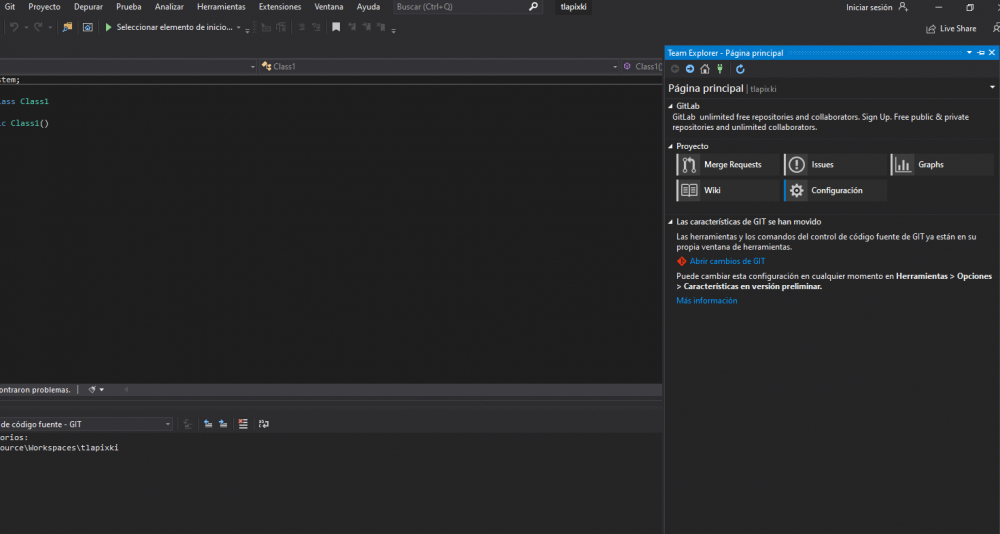The image size is (1000, 534).
Task: Click the clear bookmarks icon
Action: point(381,27)
